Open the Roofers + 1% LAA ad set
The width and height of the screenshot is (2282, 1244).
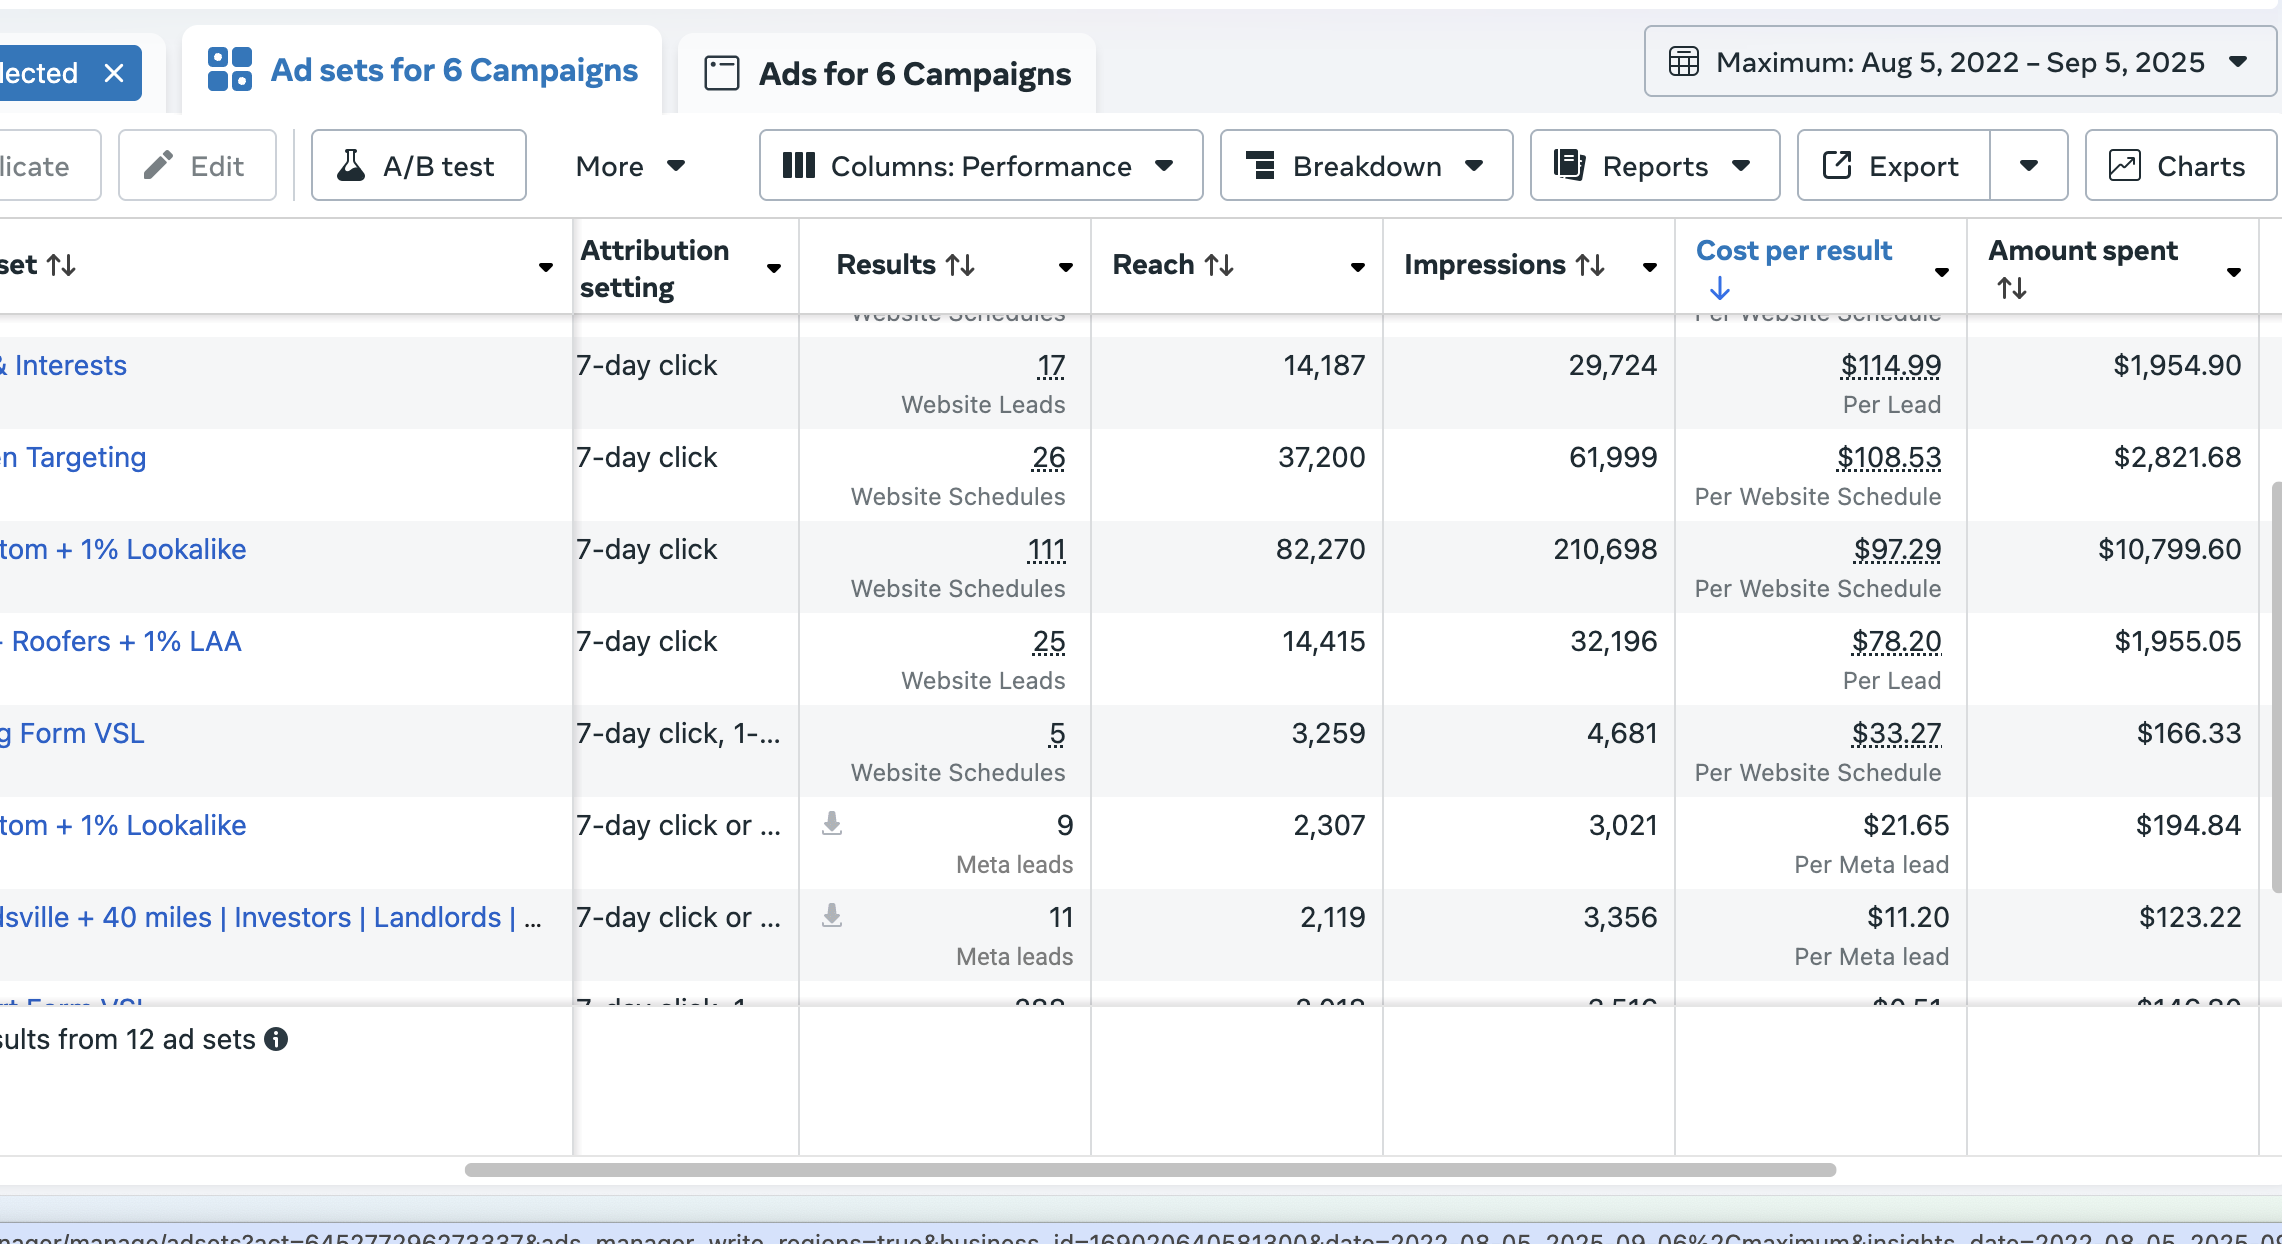coord(120,641)
